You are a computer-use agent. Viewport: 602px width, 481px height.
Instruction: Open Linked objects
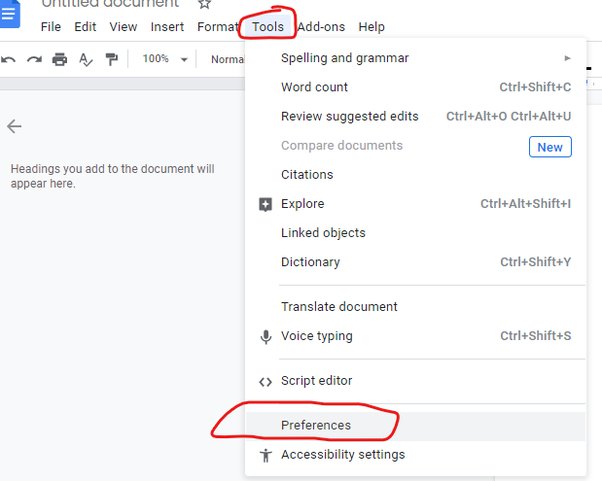pos(415,233)
